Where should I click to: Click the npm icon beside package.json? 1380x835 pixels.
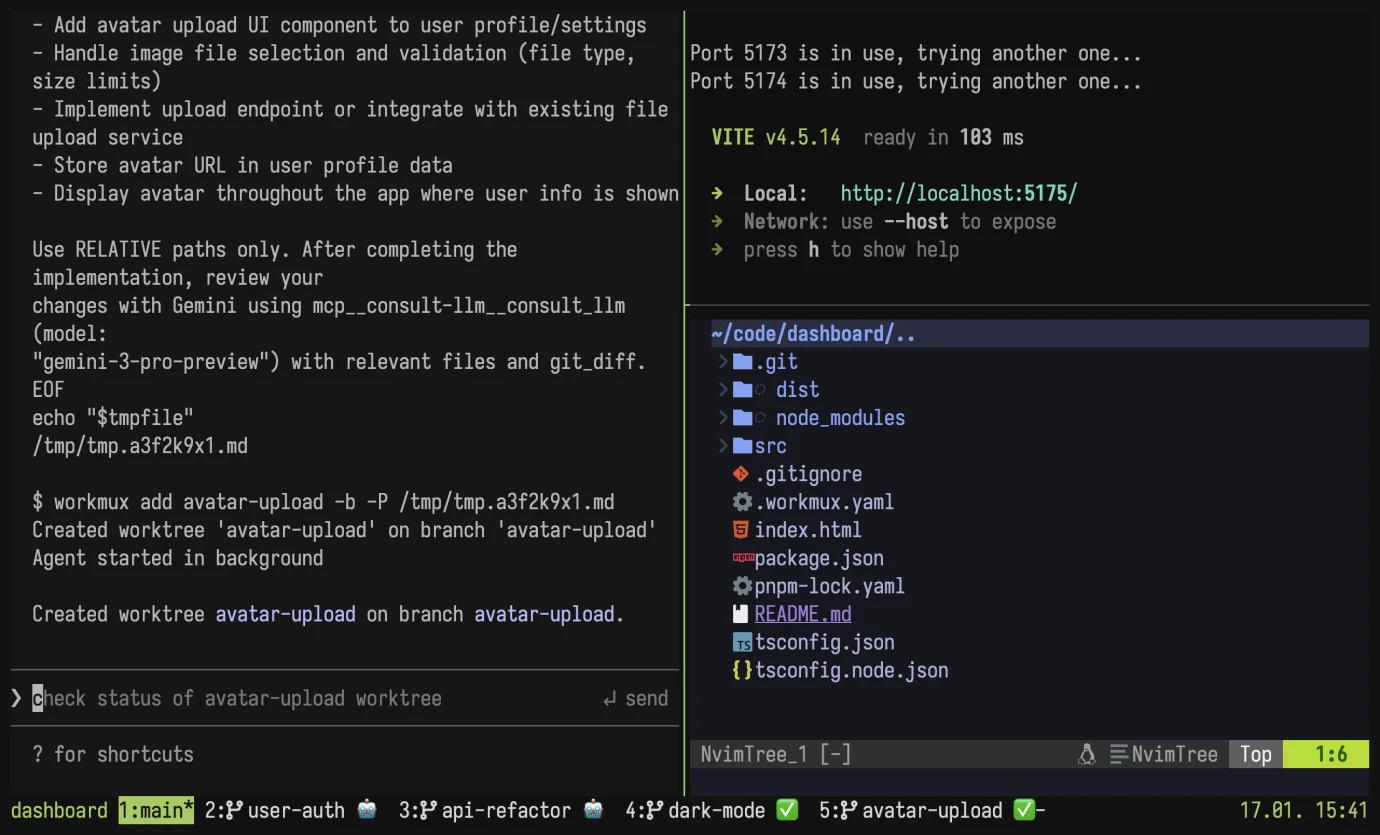(x=743, y=557)
